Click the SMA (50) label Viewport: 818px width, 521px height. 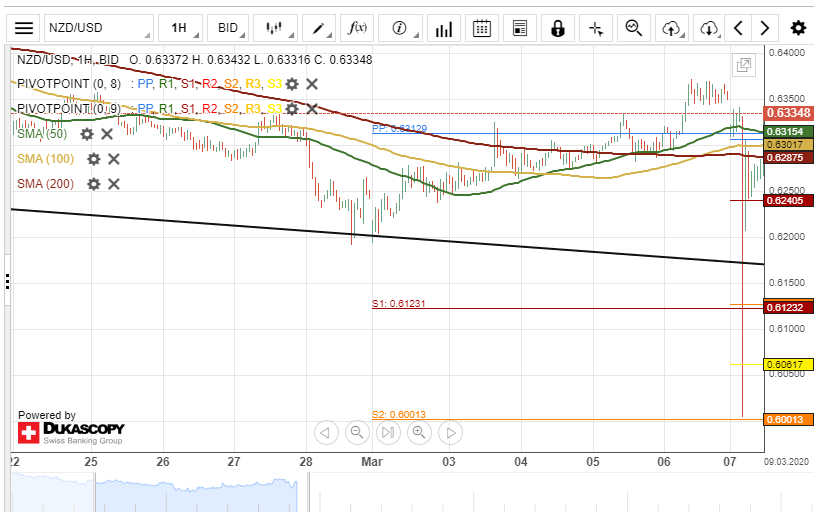(x=42, y=134)
